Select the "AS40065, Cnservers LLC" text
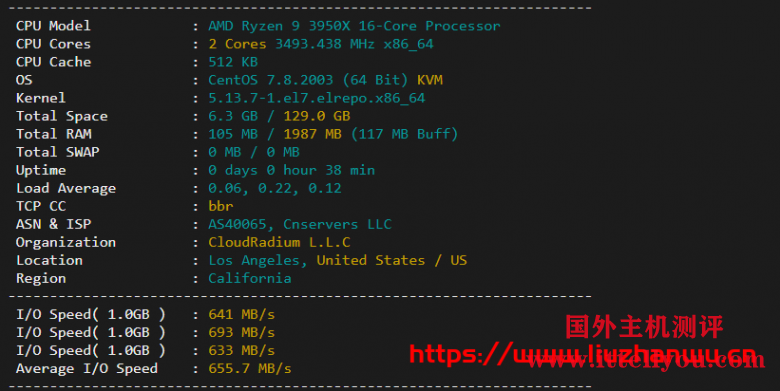 300,224
